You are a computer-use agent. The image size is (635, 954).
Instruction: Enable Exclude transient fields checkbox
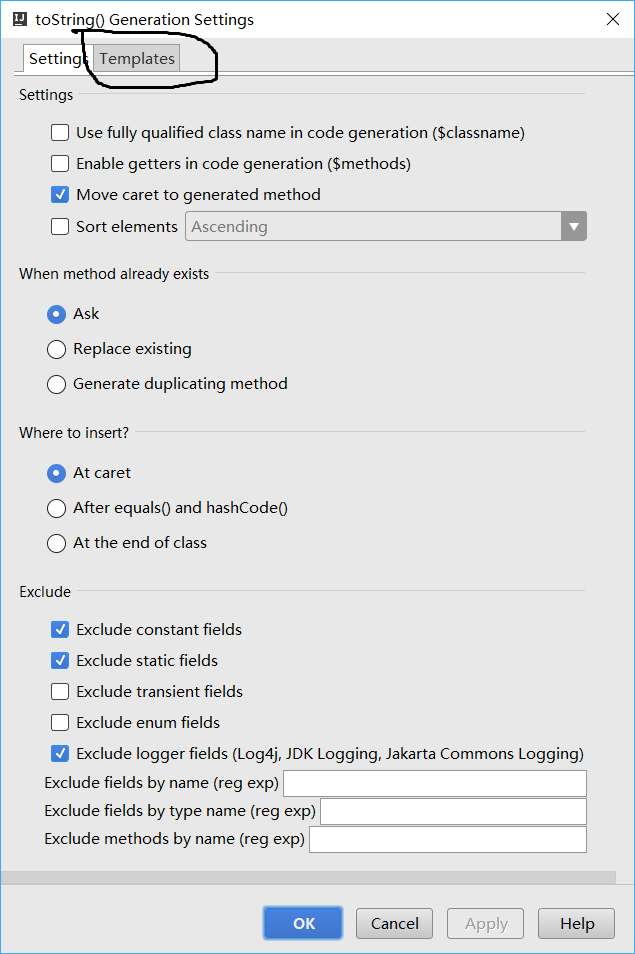60,691
